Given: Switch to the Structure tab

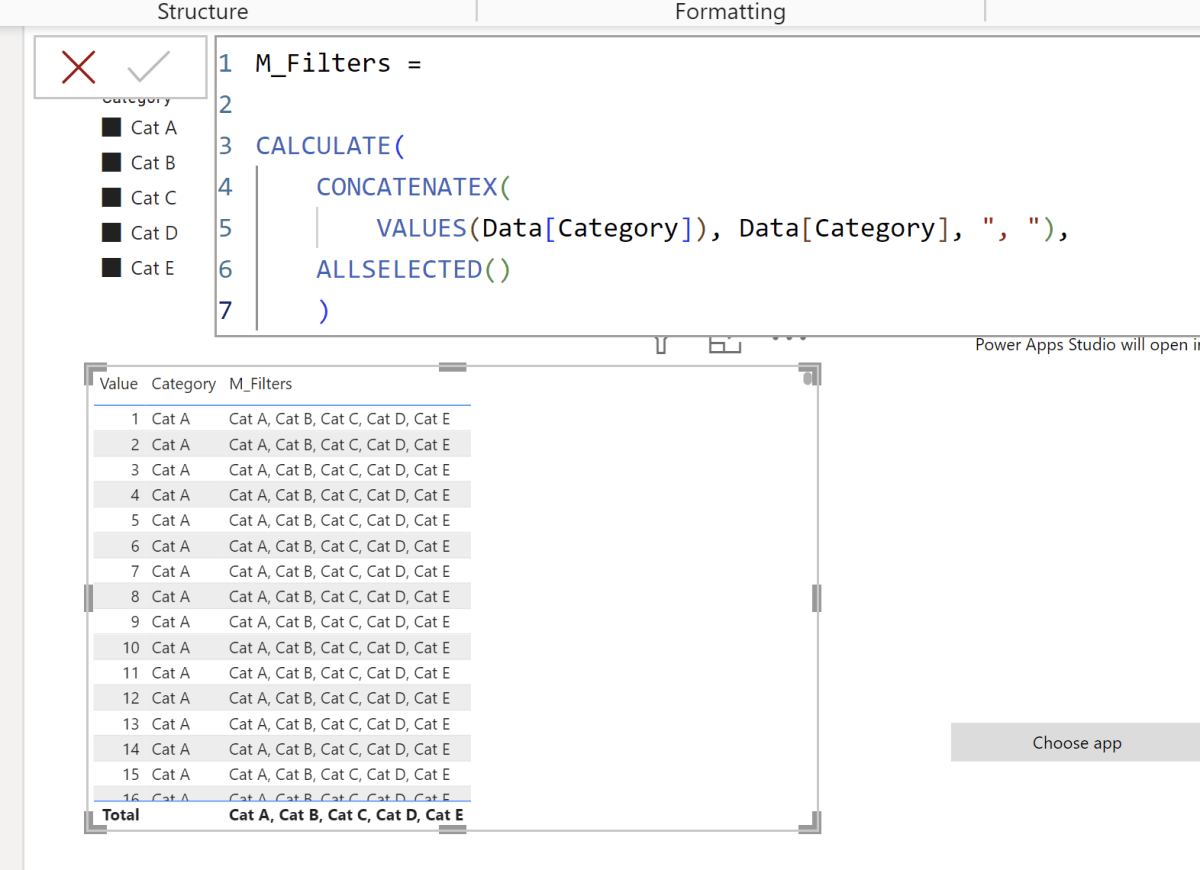Looking at the screenshot, I should click(202, 12).
